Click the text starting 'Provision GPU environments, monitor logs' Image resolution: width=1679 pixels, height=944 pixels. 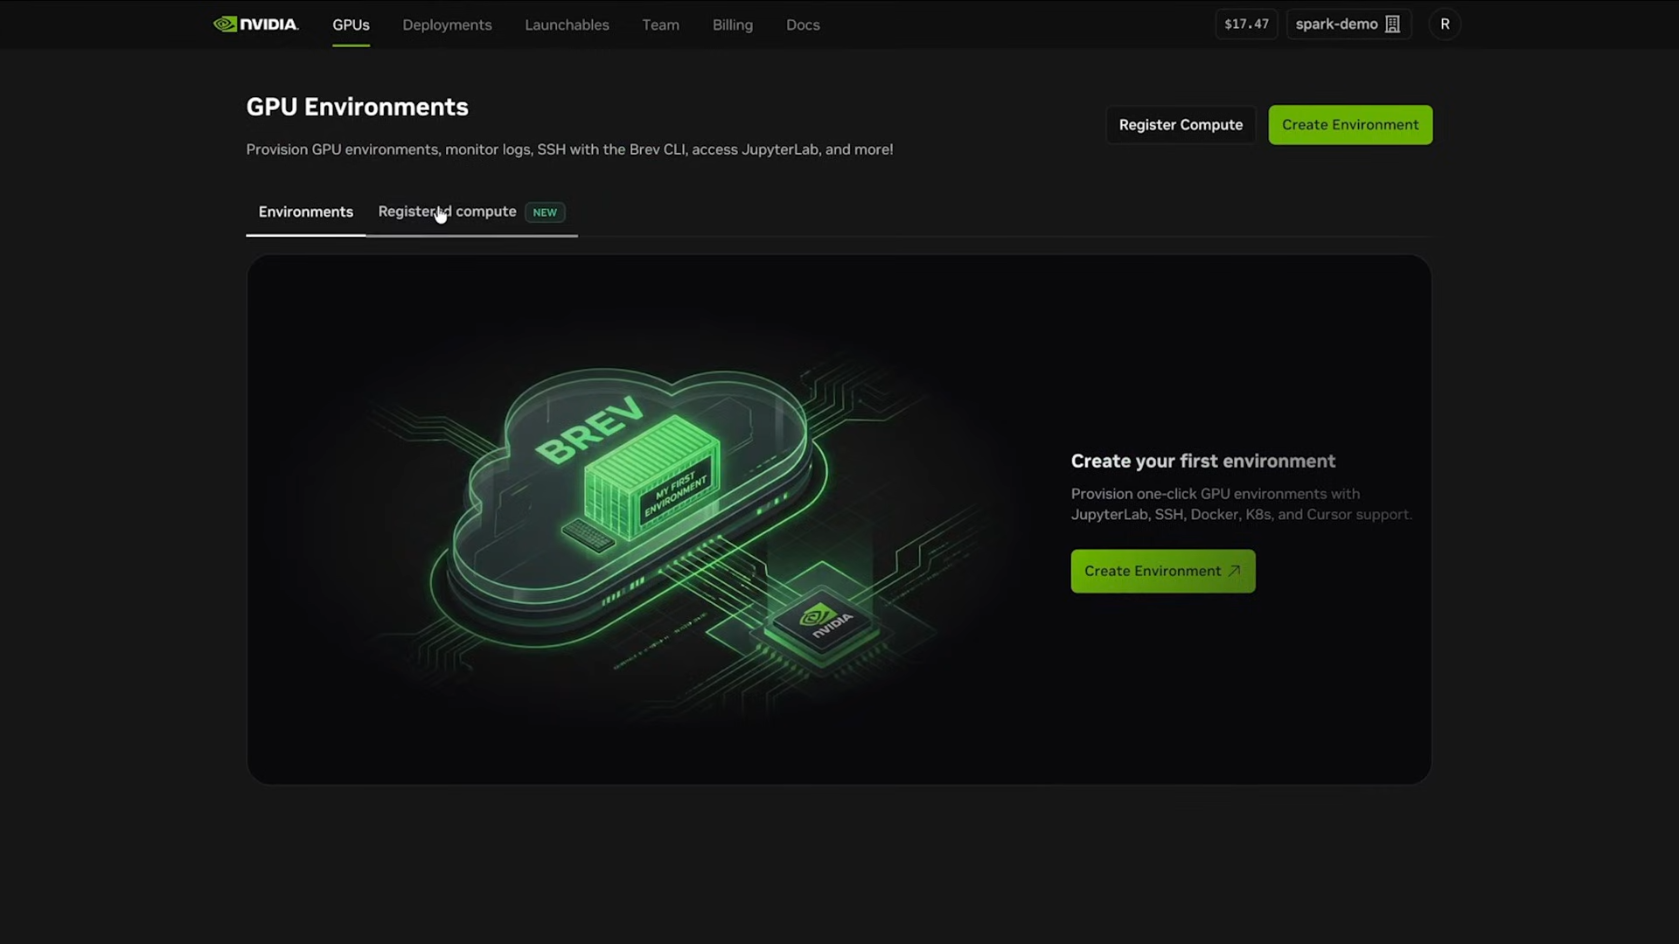pyautogui.click(x=570, y=149)
